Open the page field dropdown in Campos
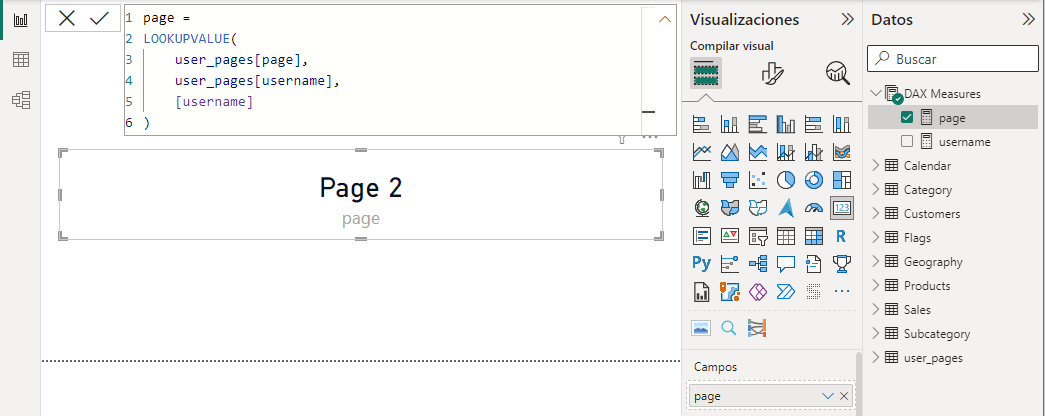This screenshot has height=416, width=1045. click(x=827, y=397)
